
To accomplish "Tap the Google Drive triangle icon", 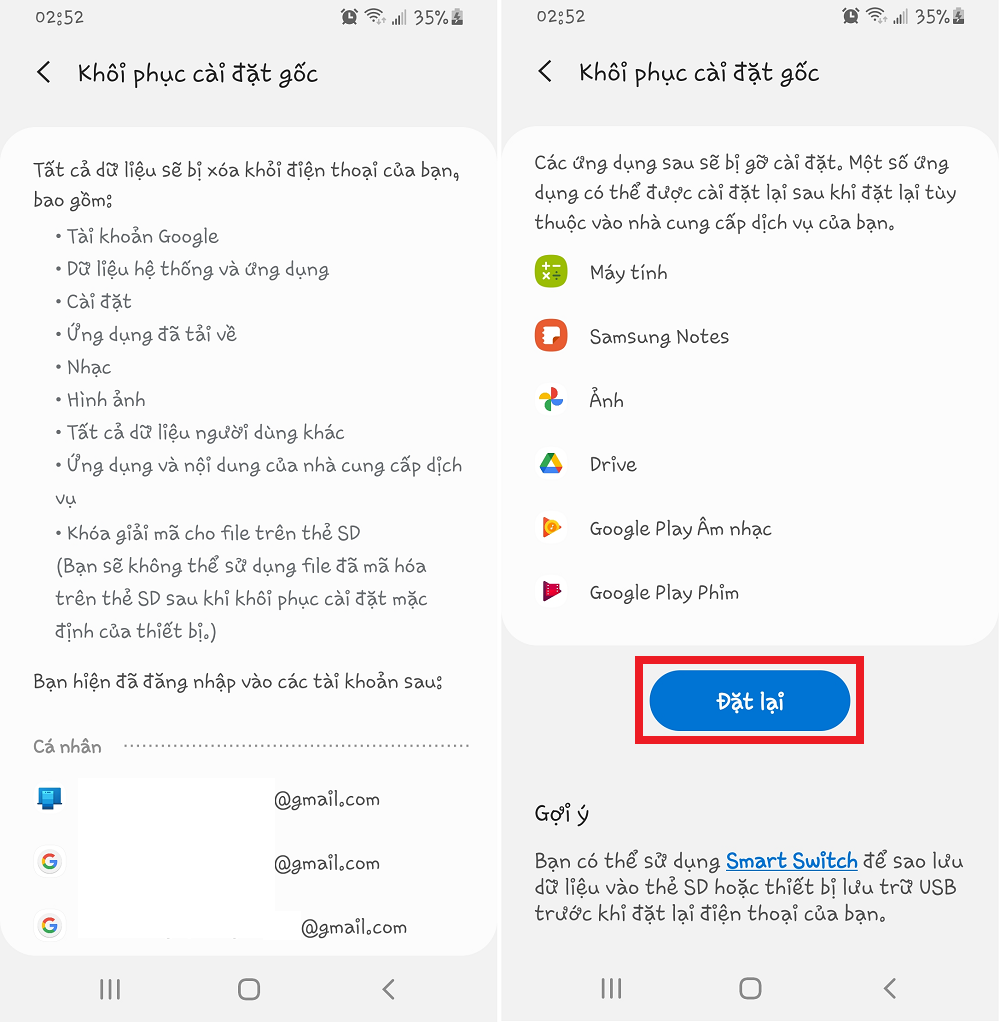I will 551,463.
